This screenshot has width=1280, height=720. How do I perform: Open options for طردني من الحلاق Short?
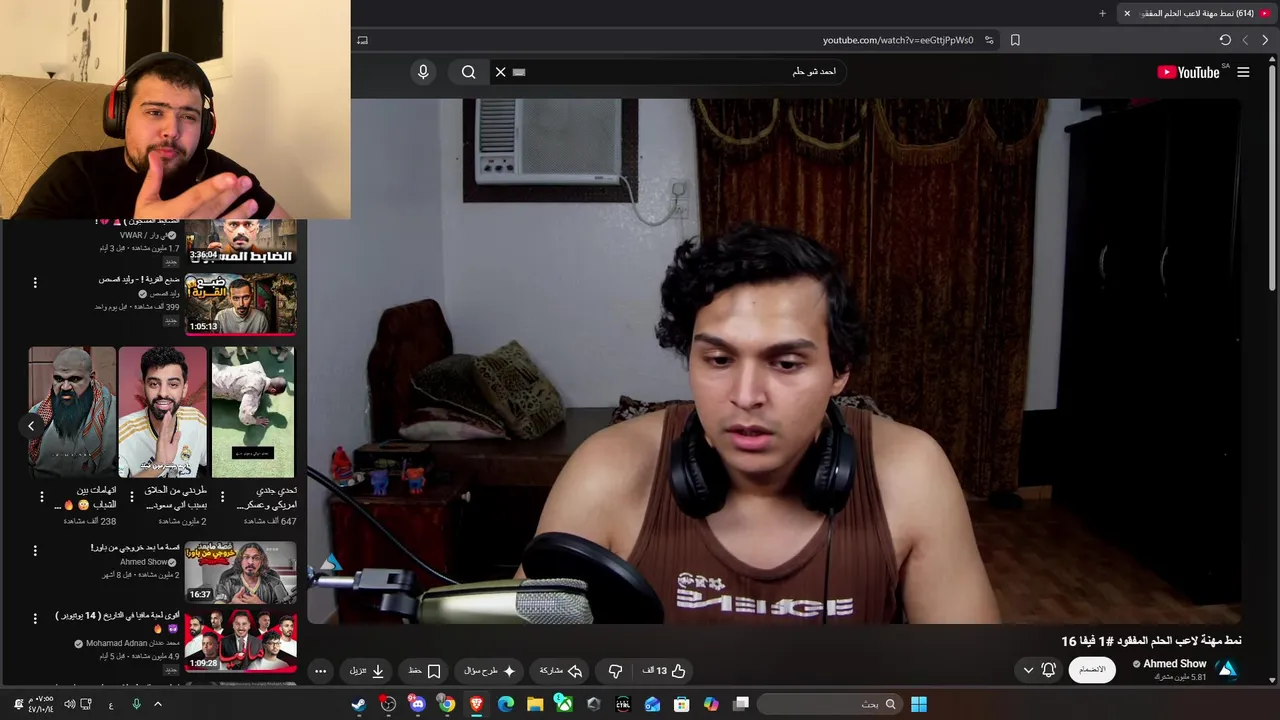(132, 497)
